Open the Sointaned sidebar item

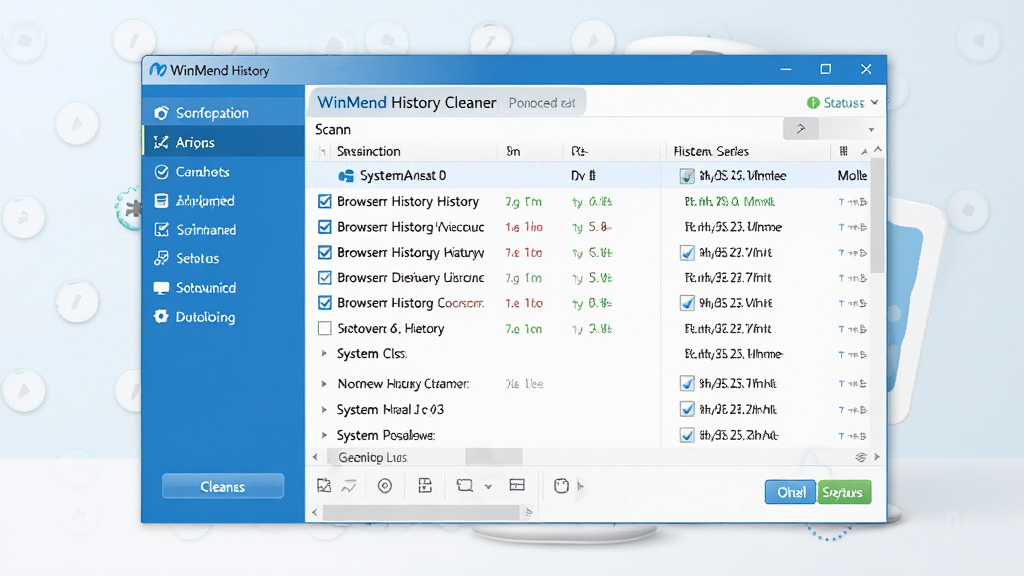click(223, 230)
